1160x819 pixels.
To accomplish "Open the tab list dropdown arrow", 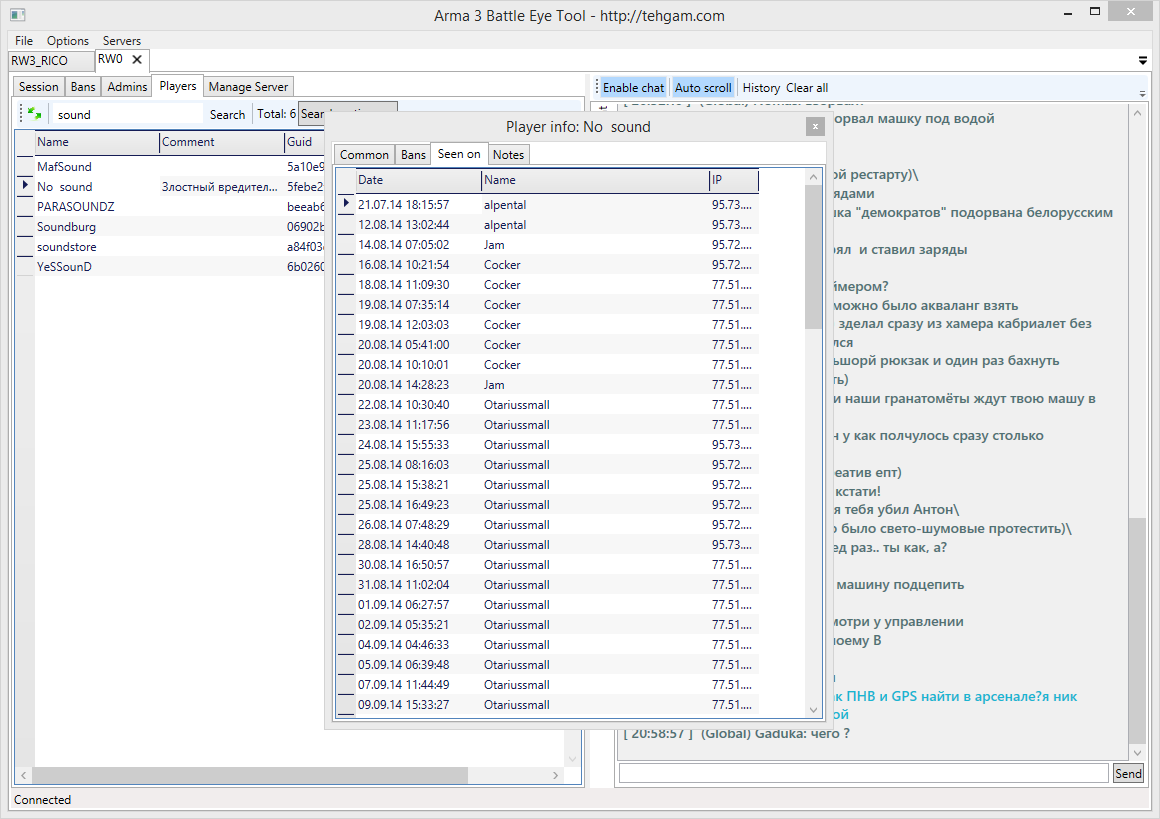I will [1143, 61].
